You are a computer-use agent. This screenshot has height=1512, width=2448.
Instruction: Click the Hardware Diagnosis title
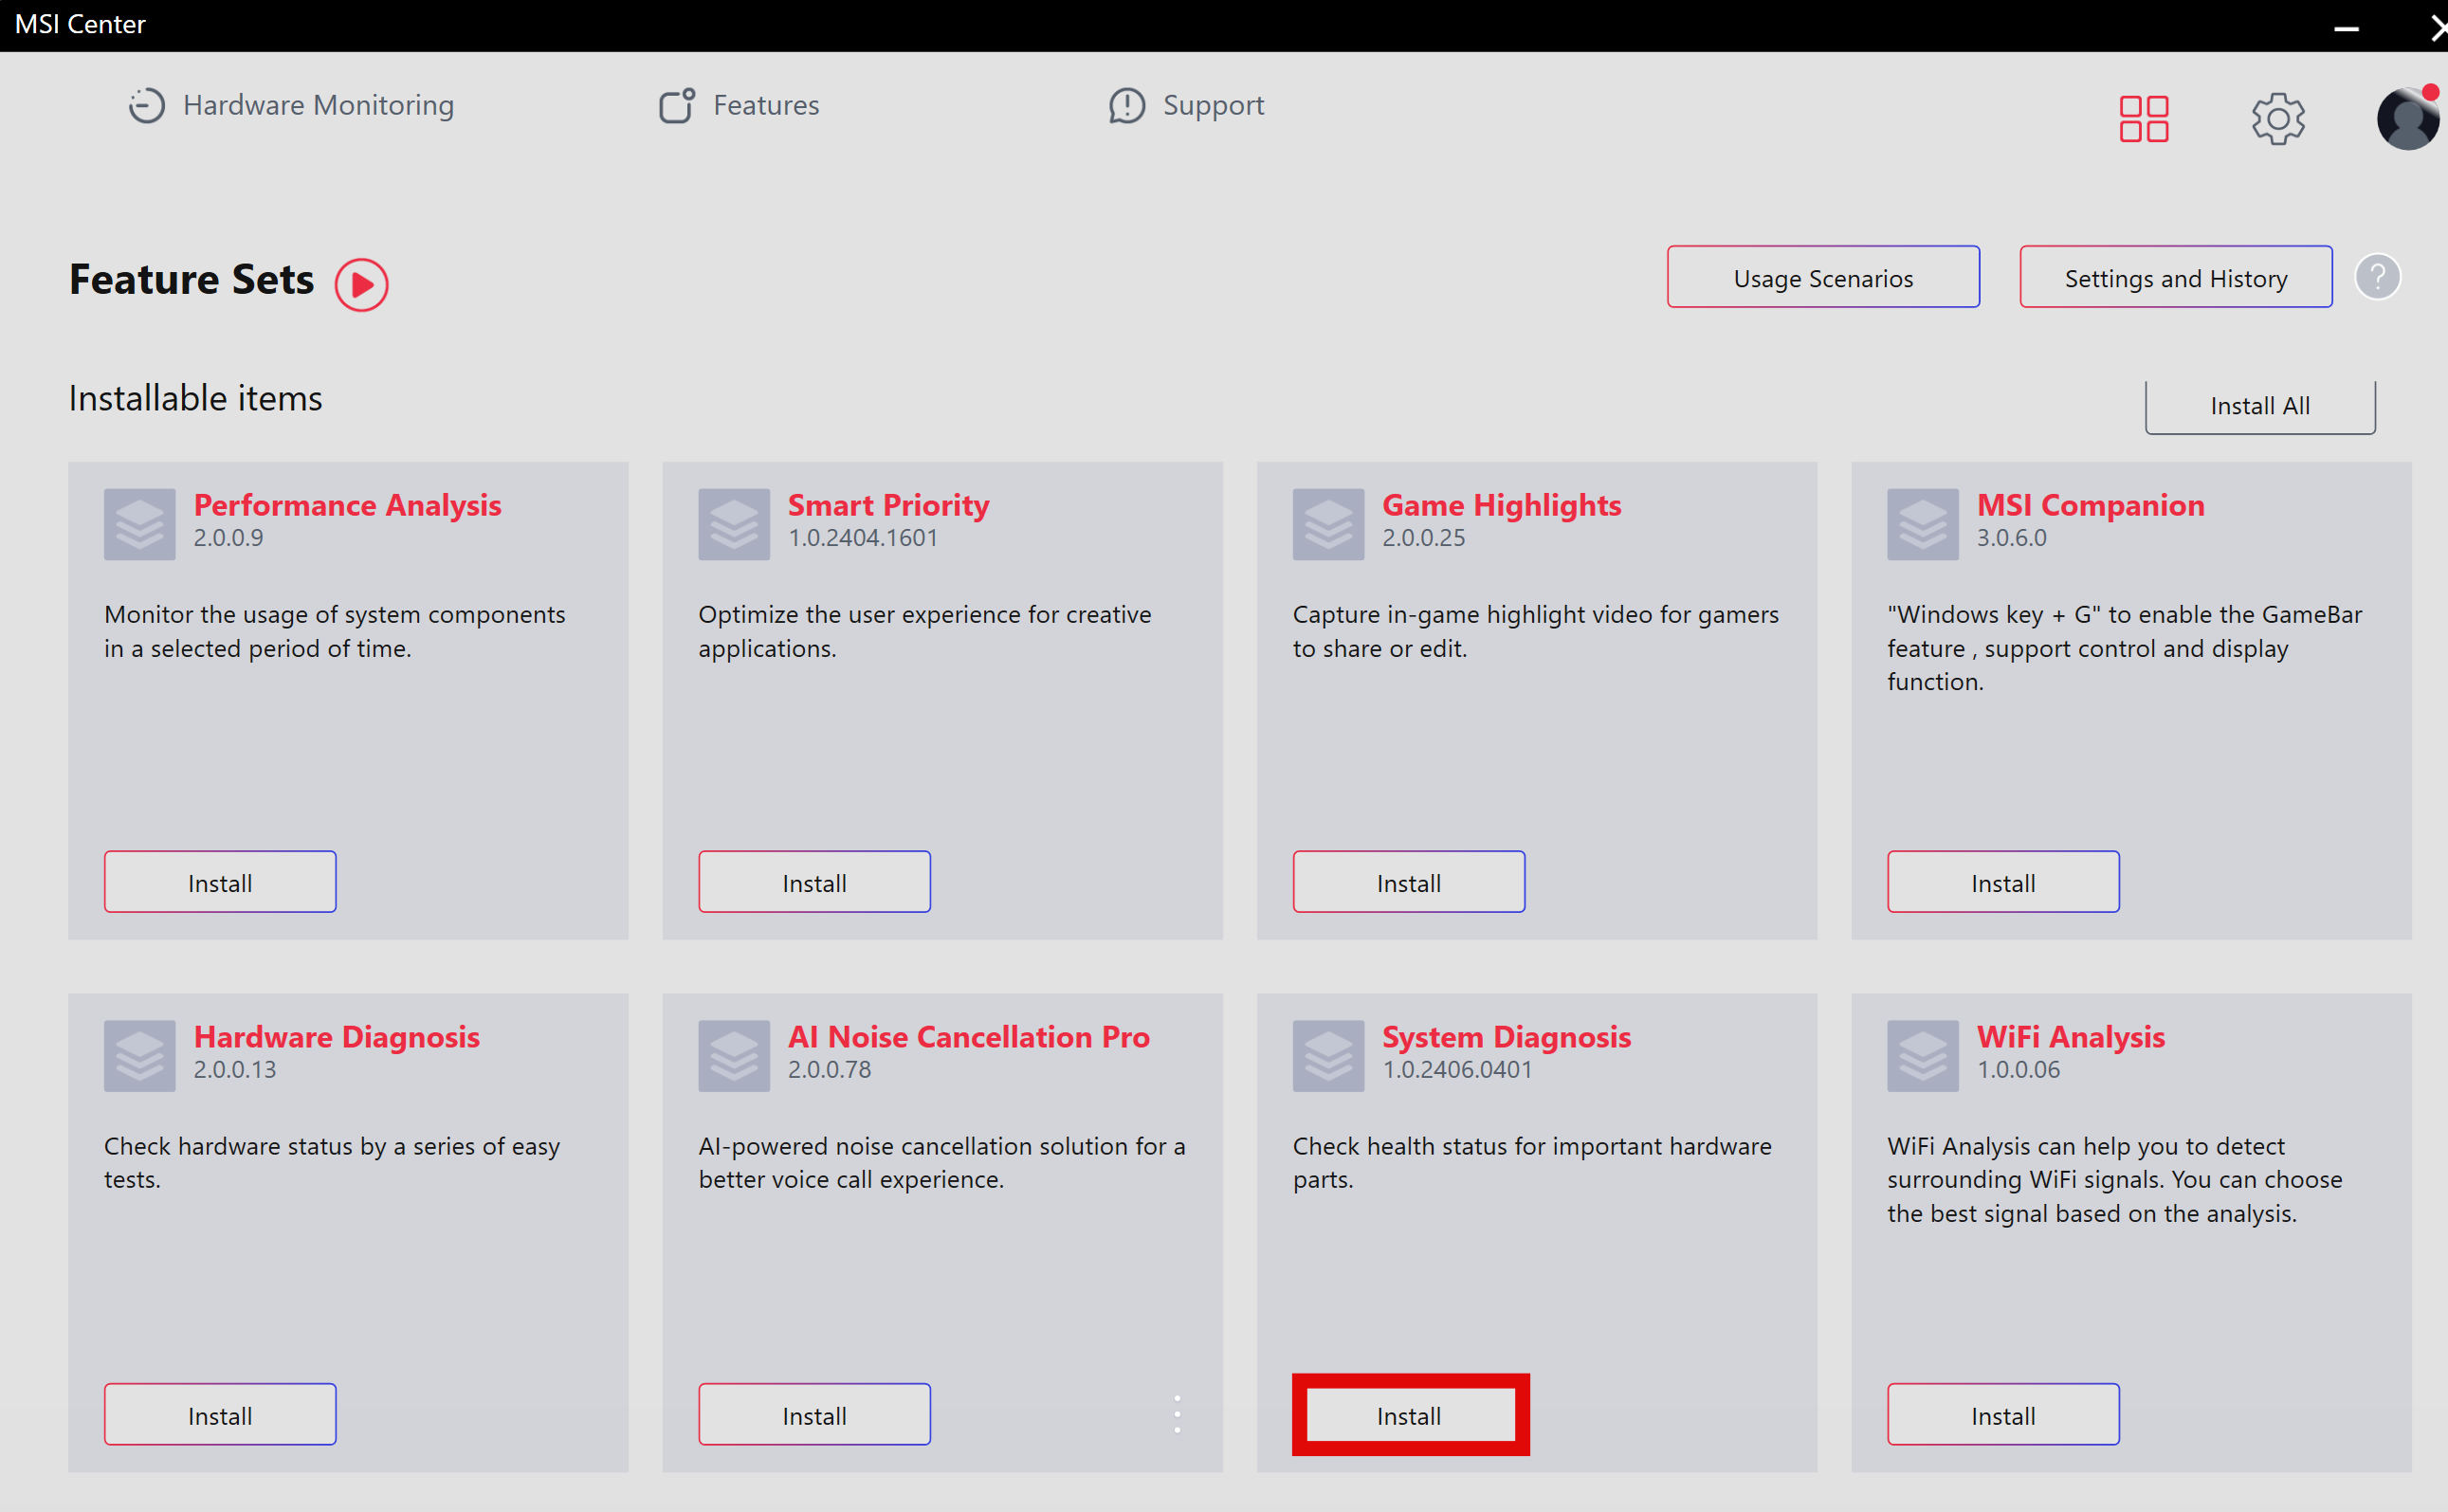336,1037
